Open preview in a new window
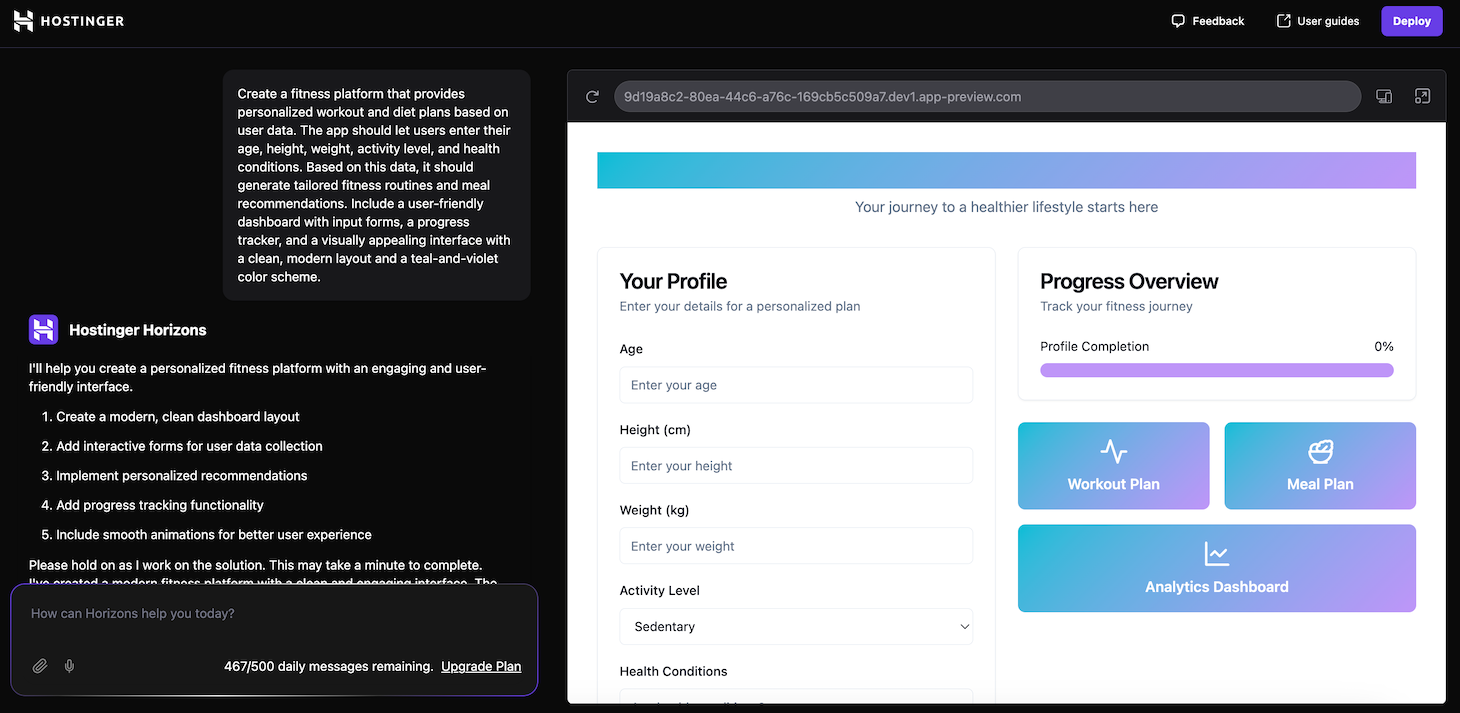 pyautogui.click(x=1423, y=96)
